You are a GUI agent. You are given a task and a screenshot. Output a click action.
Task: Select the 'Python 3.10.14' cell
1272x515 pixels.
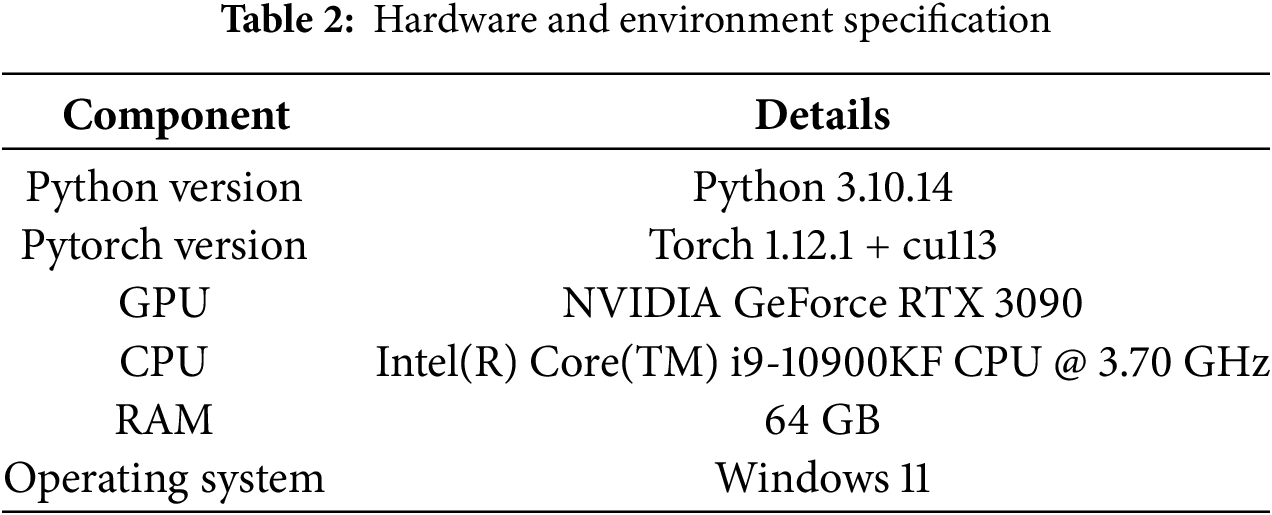click(822, 188)
